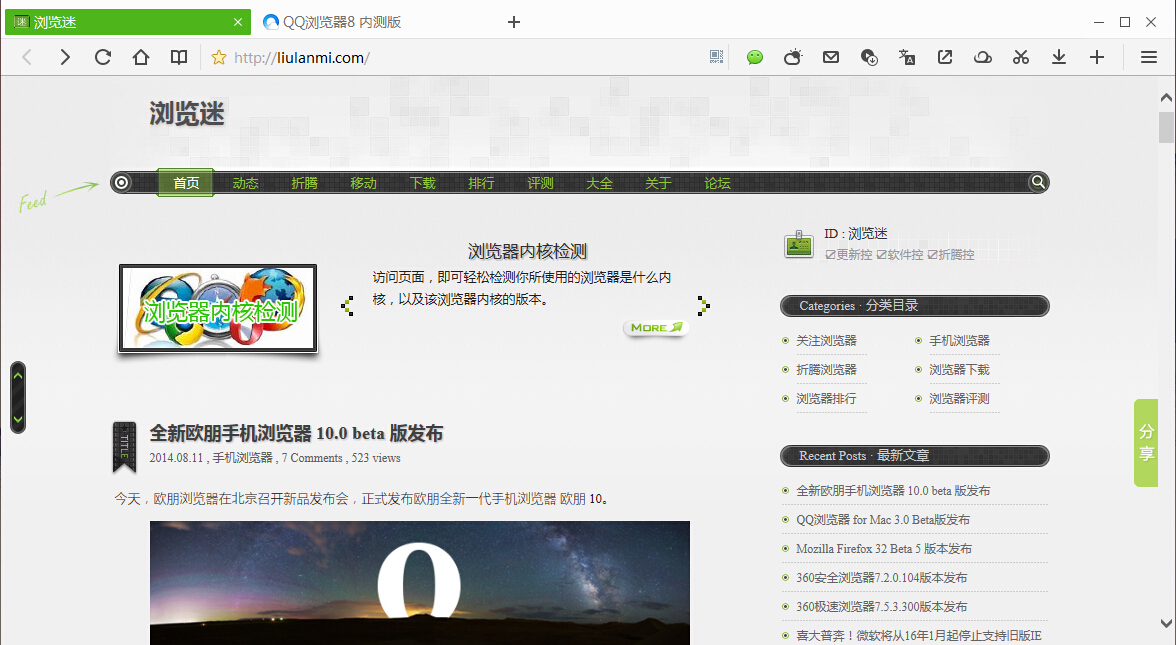Open the hamburger main menu
Image resolution: width=1176 pixels, height=645 pixels.
1149,57
